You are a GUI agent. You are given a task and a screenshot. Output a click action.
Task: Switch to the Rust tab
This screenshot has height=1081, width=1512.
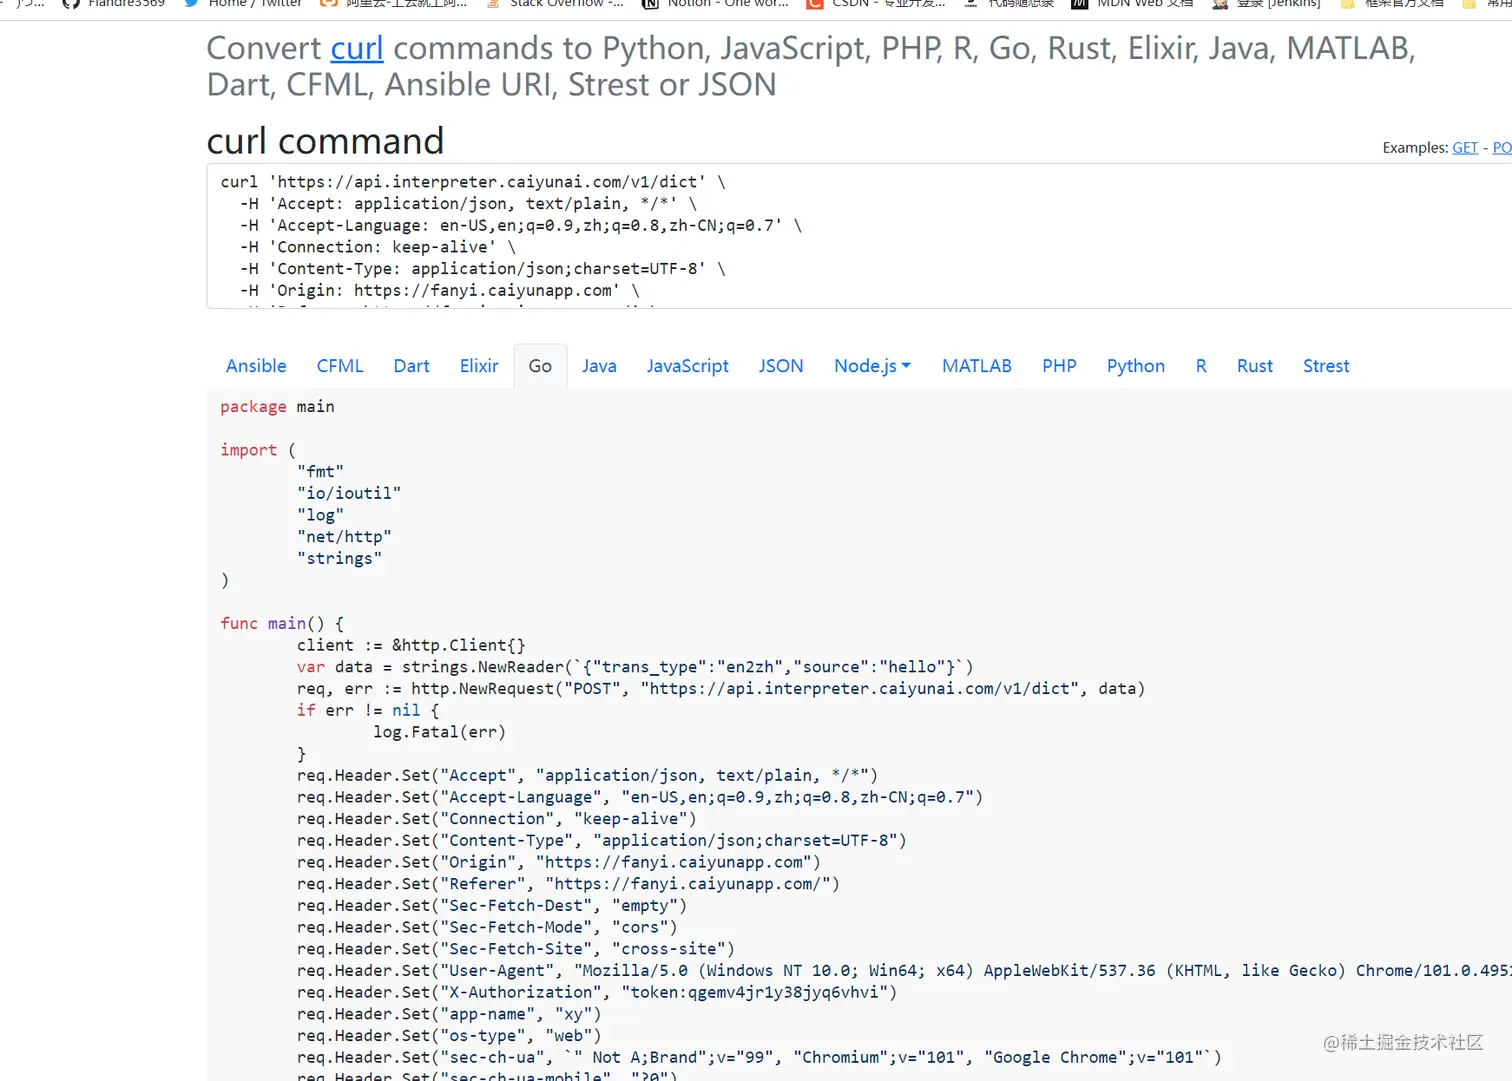point(1254,366)
